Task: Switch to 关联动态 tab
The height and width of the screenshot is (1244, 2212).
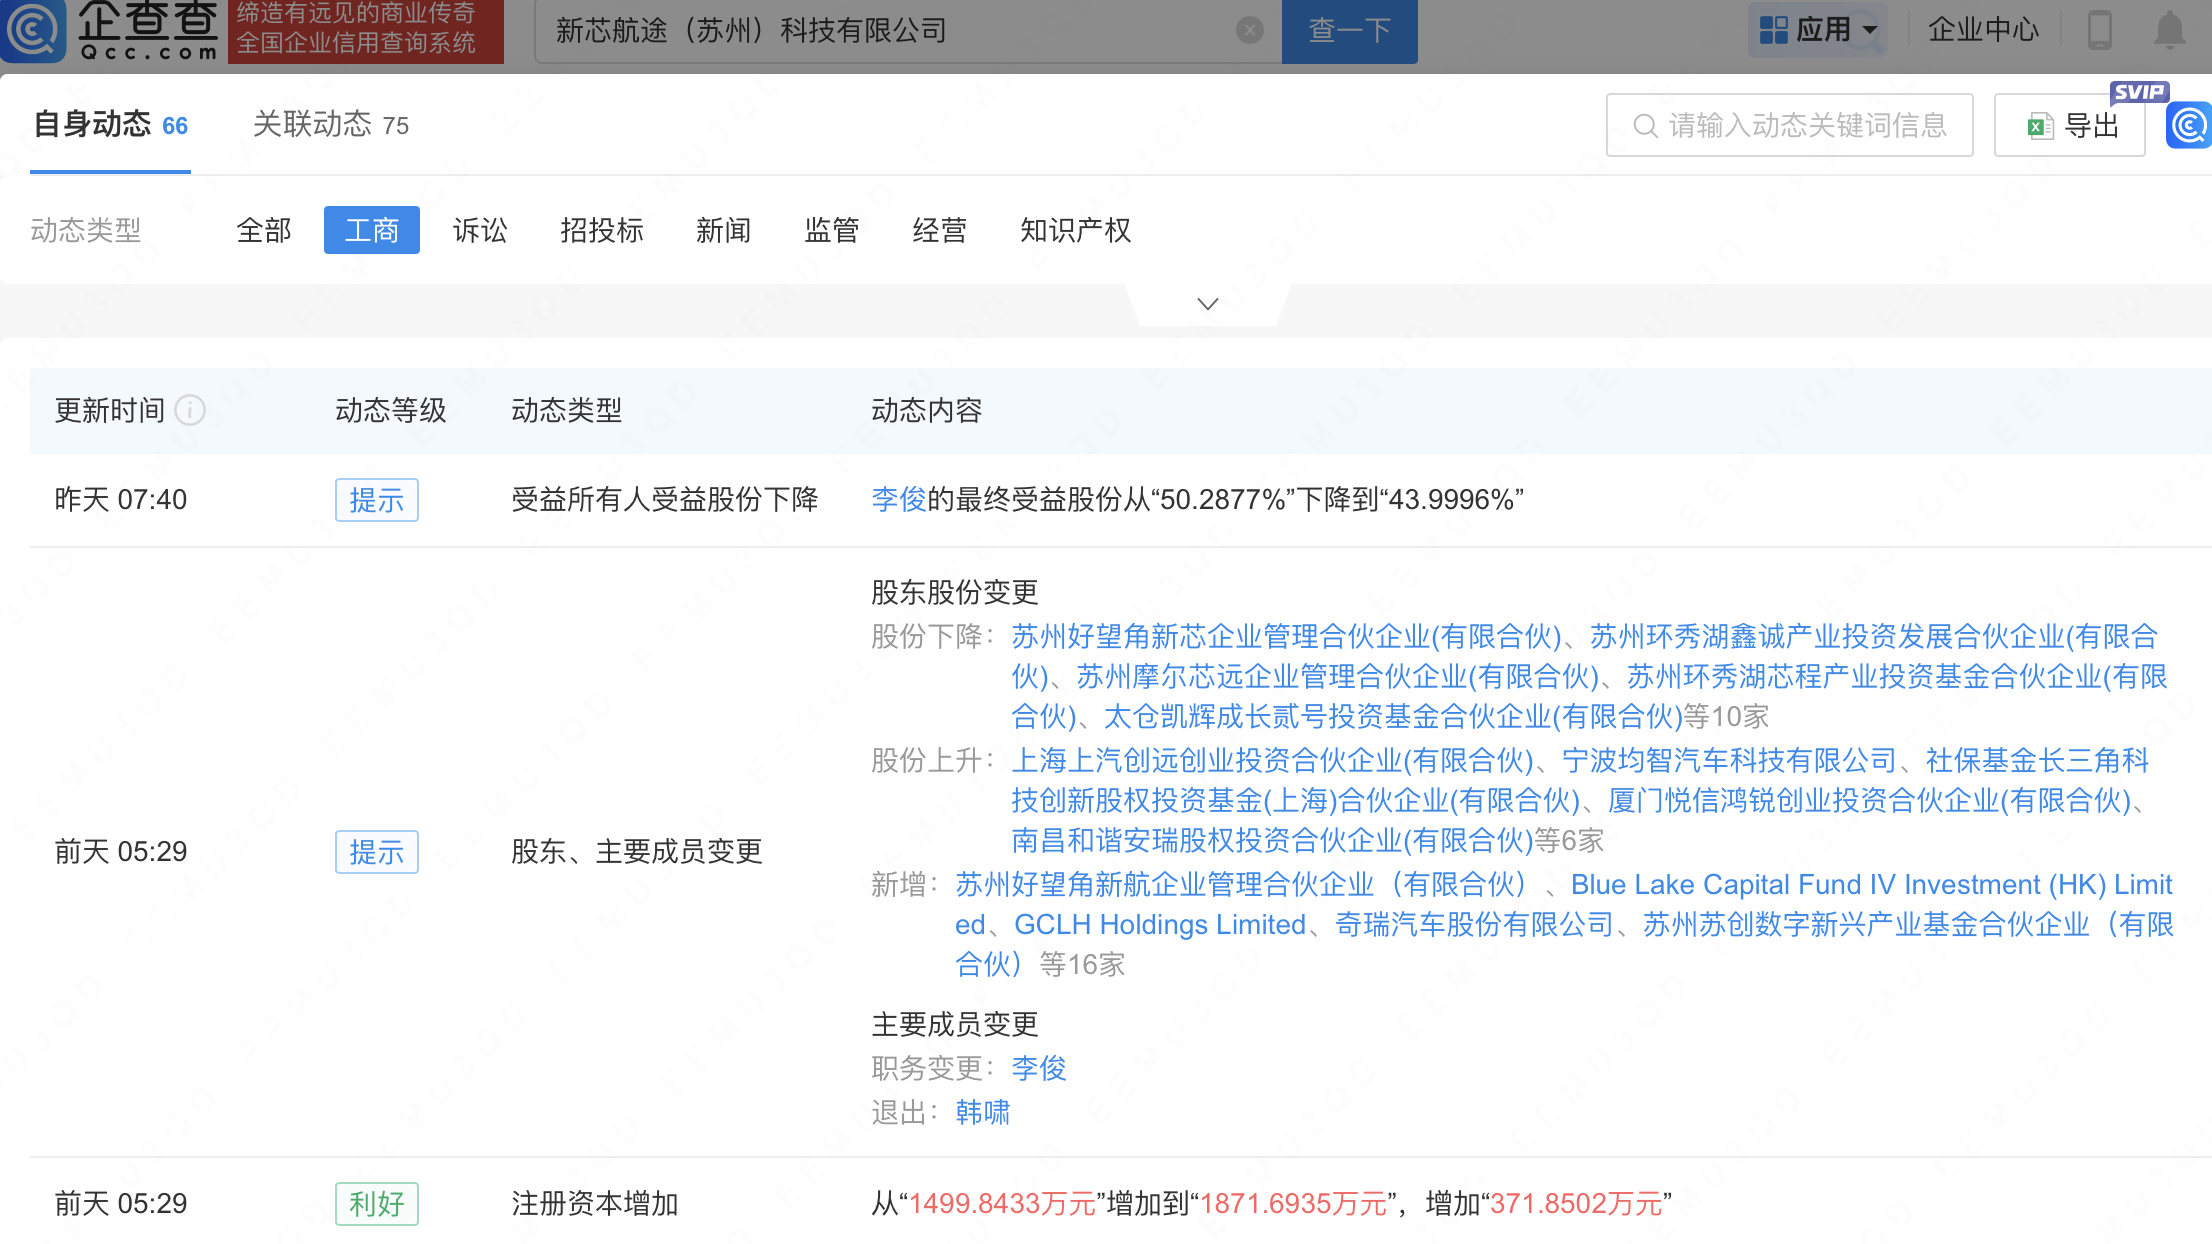Action: pos(330,125)
